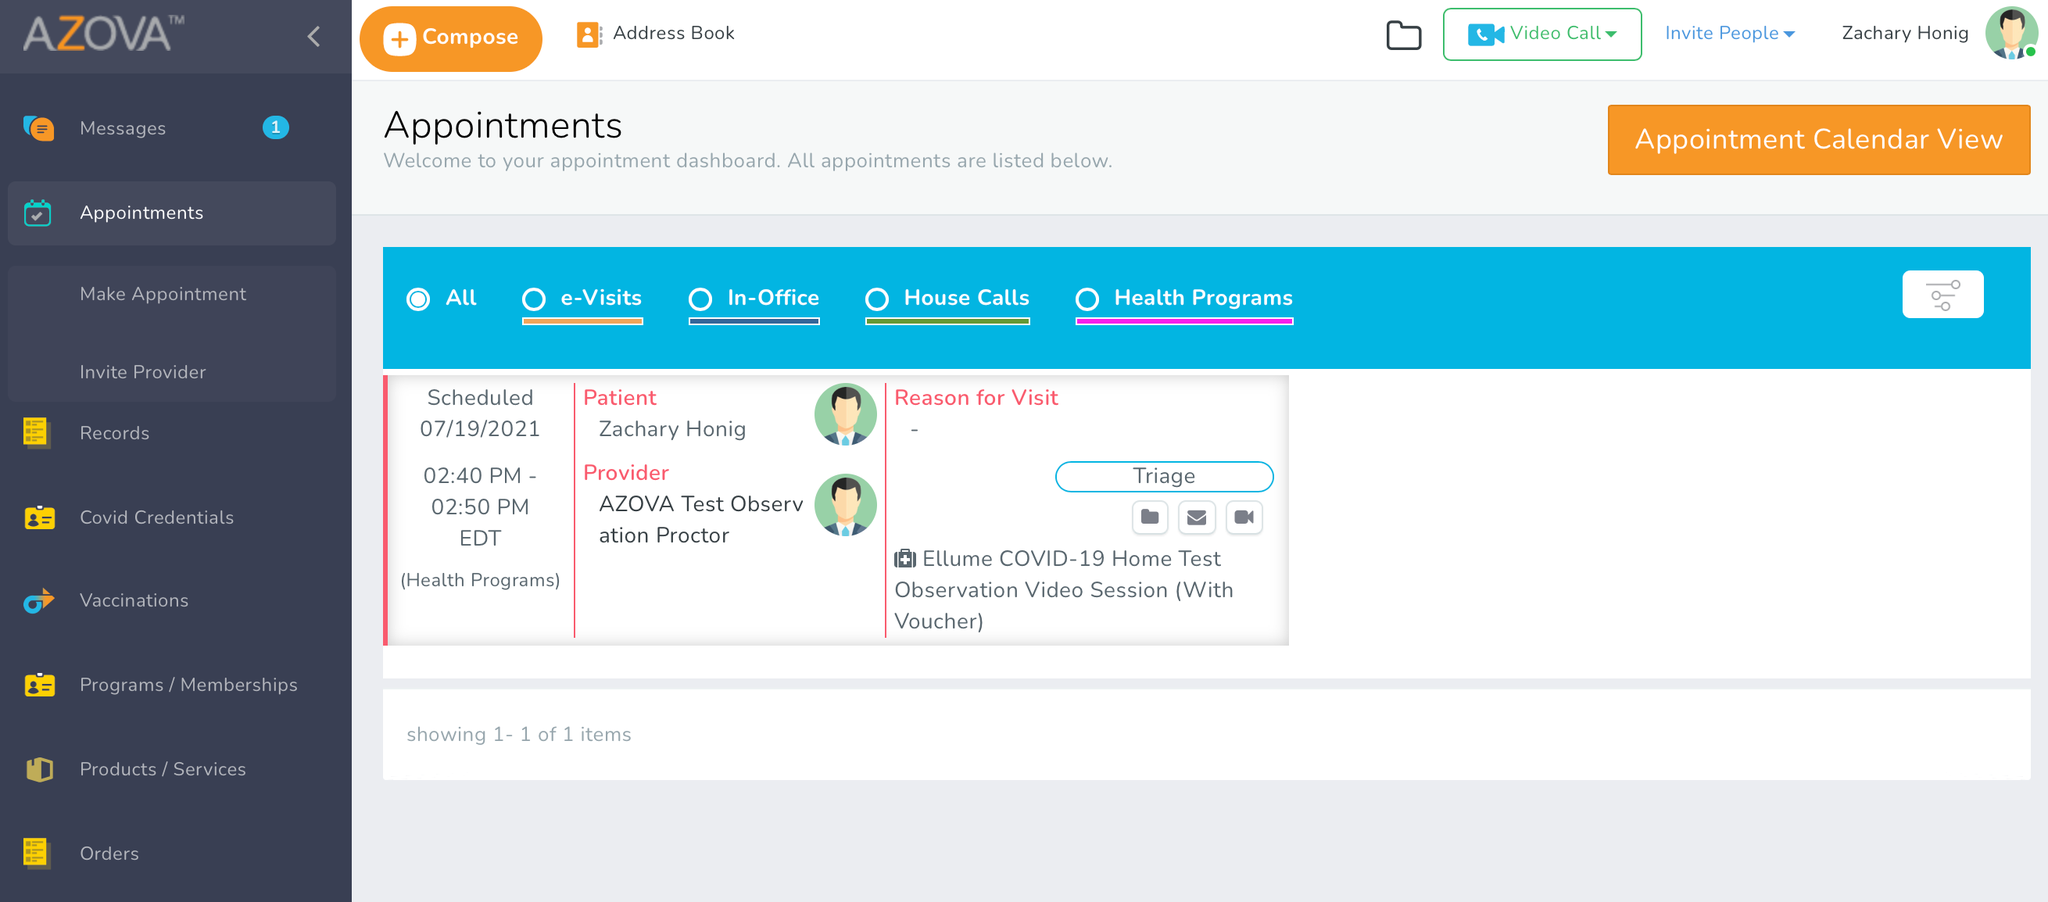The width and height of the screenshot is (2048, 902).
Task: Collapse the sidebar with the chevron
Action: [x=313, y=36]
